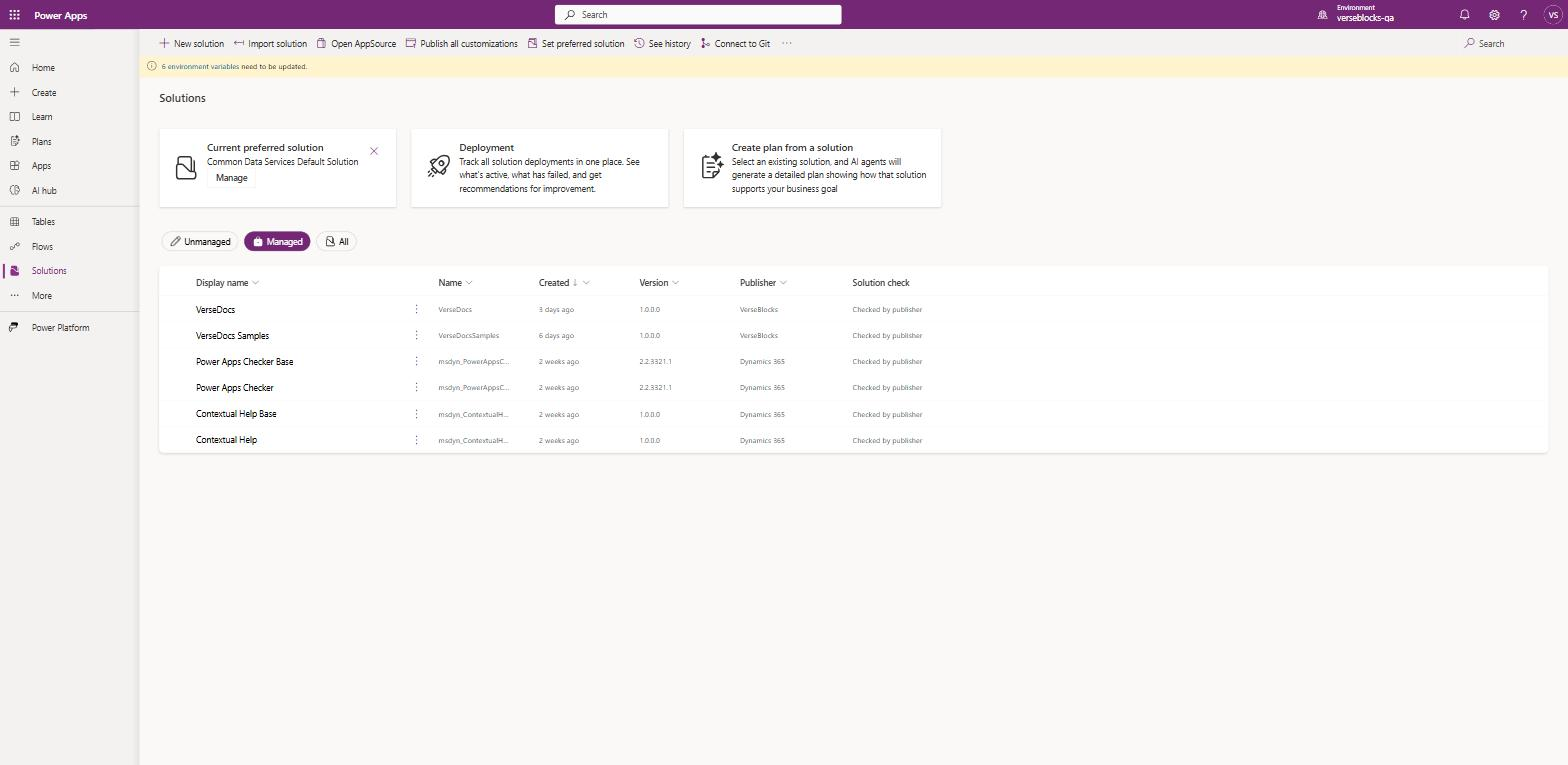Image resolution: width=1568 pixels, height=765 pixels.
Task: Open the Contextual Help Base solution
Action: 236,414
